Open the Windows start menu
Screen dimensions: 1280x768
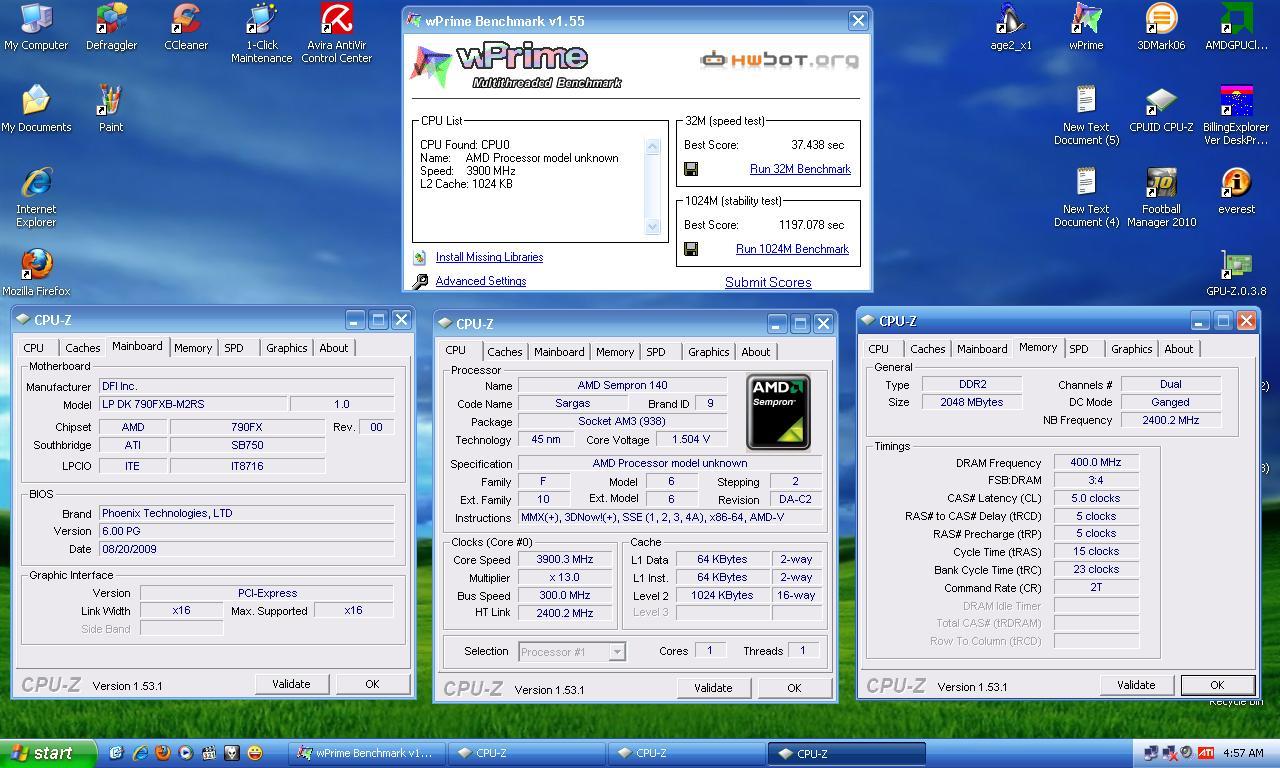point(48,753)
